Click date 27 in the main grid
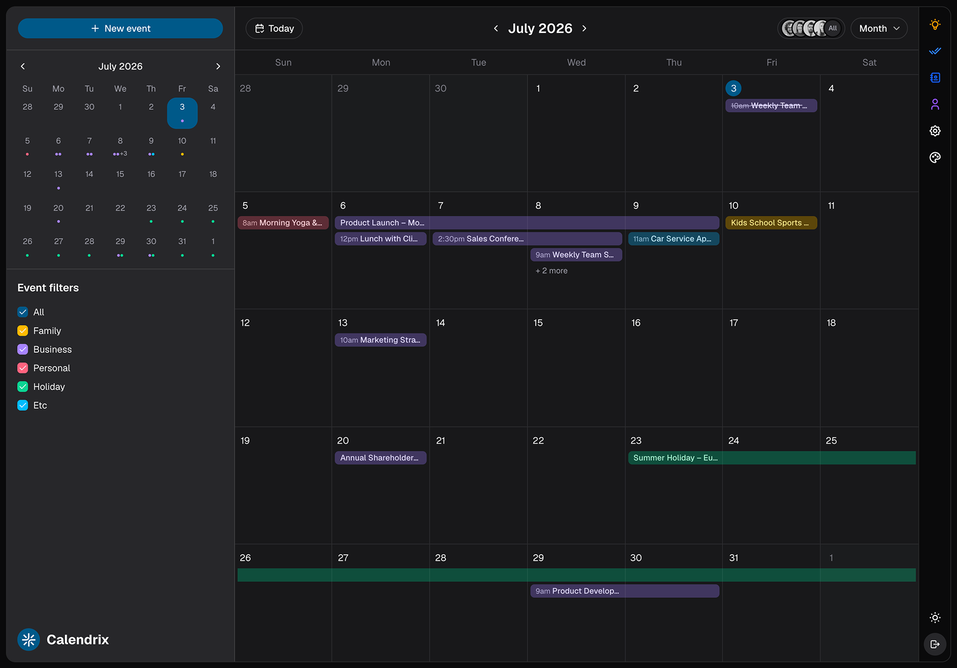Screen dimensions: 957x668 [x=343, y=558]
